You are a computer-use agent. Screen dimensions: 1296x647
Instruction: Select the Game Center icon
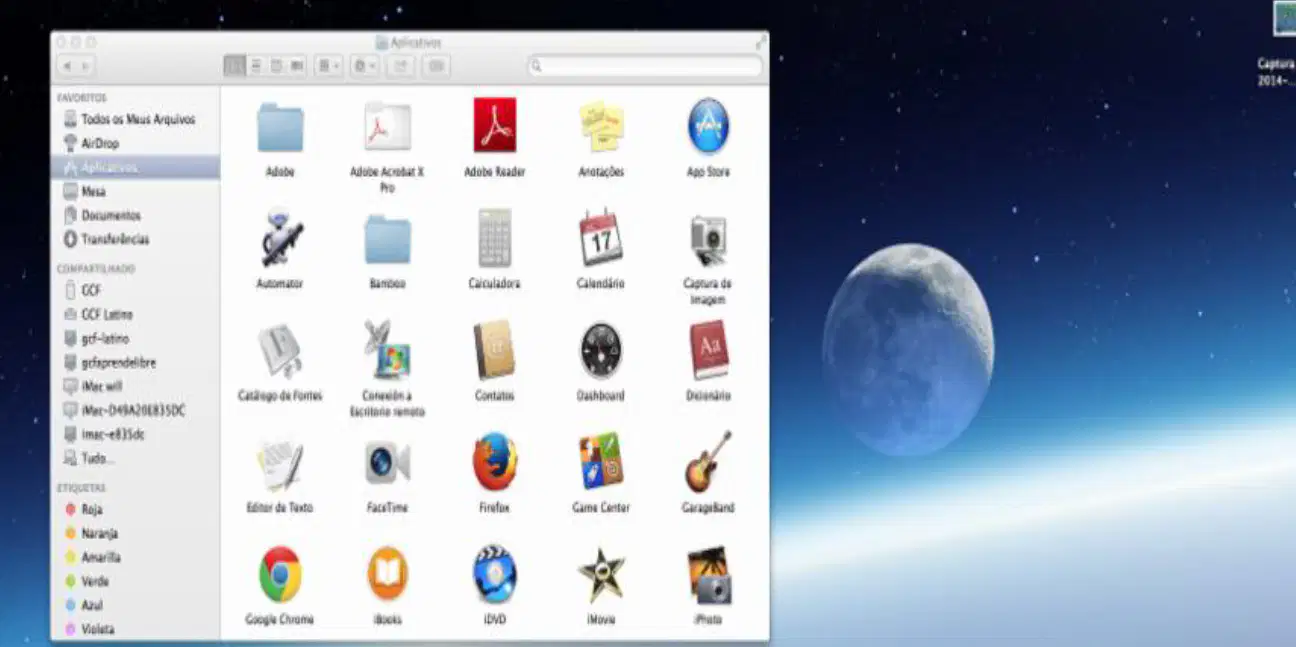pyautogui.click(x=601, y=462)
